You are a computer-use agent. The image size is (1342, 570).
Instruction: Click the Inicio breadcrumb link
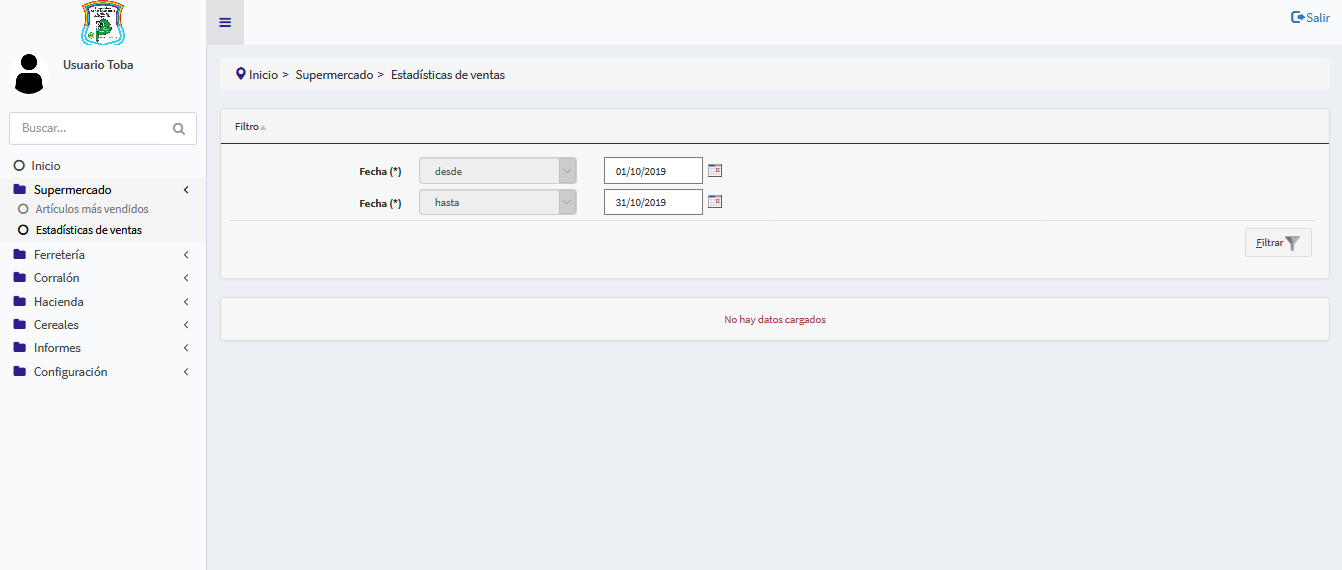[263, 75]
